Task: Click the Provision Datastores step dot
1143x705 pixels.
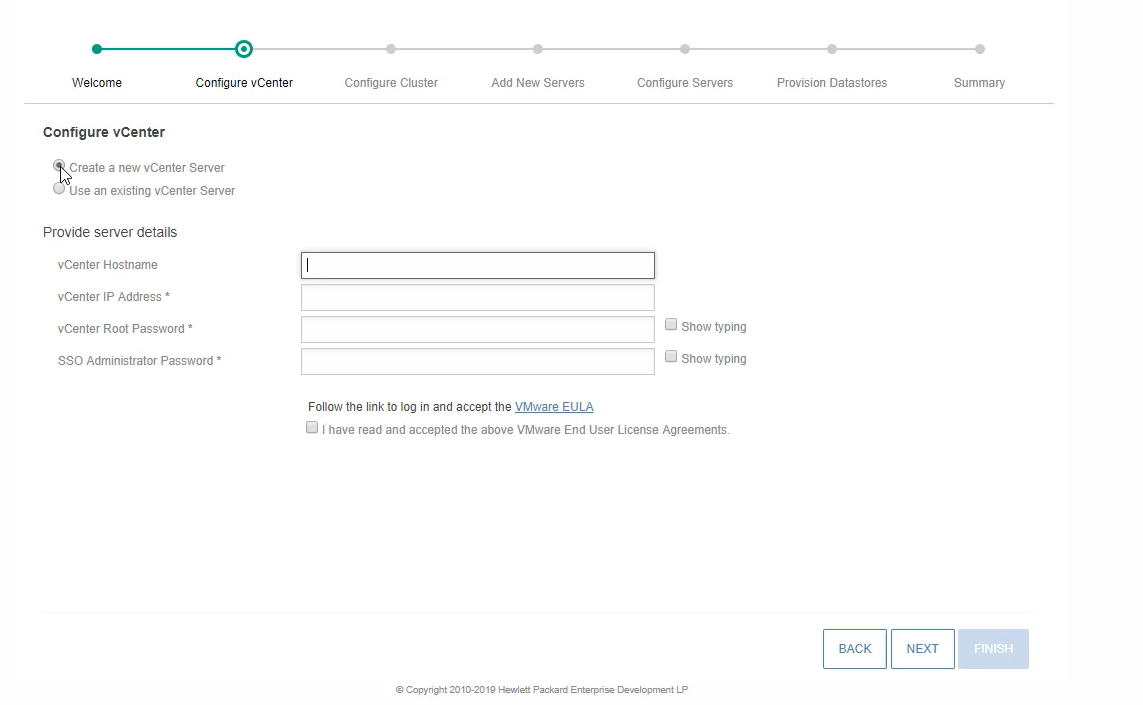Action: click(x=832, y=49)
